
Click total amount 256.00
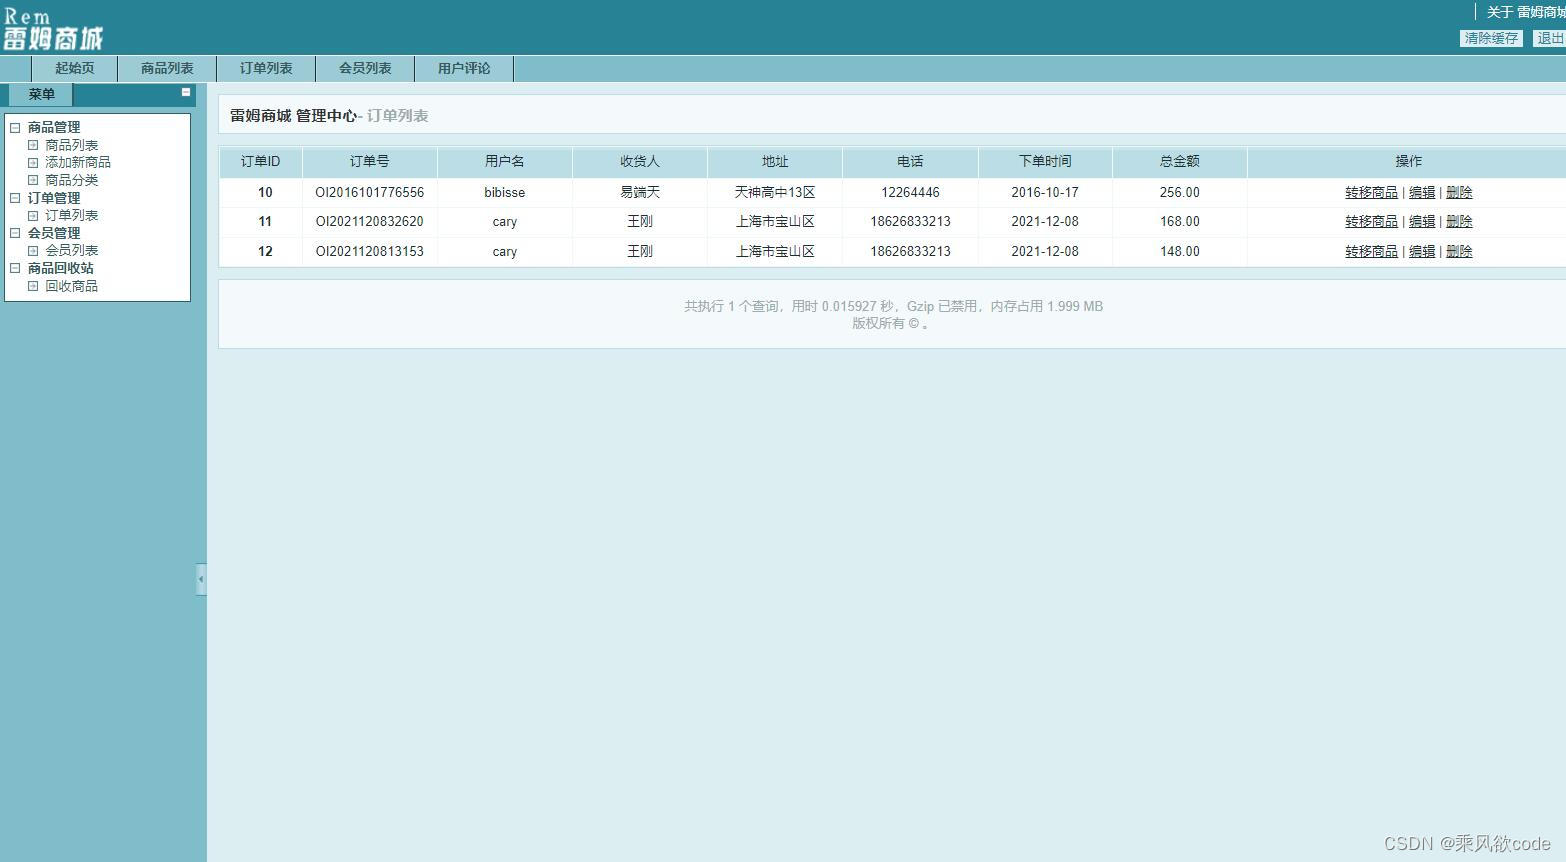click(x=1180, y=192)
